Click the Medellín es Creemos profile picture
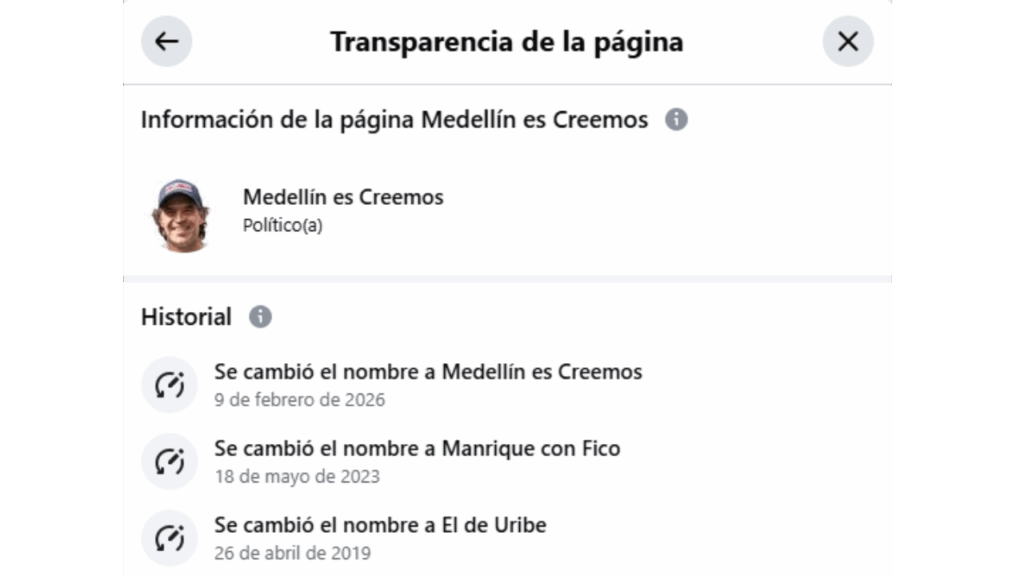This screenshot has width=1024, height=576. (x=181, y=212)
